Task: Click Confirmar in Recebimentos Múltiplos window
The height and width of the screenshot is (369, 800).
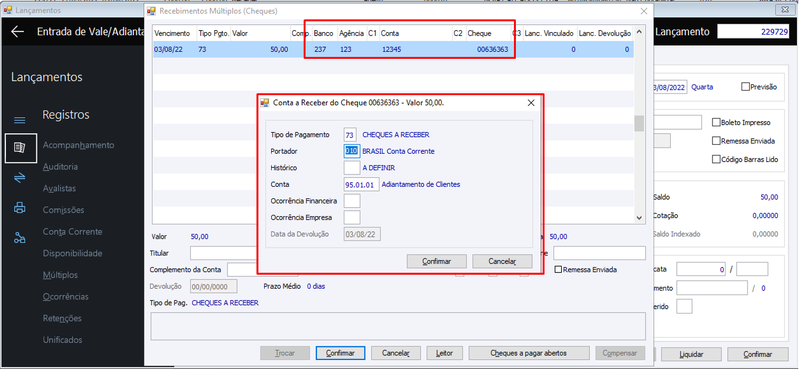Action: pos(340,353)
